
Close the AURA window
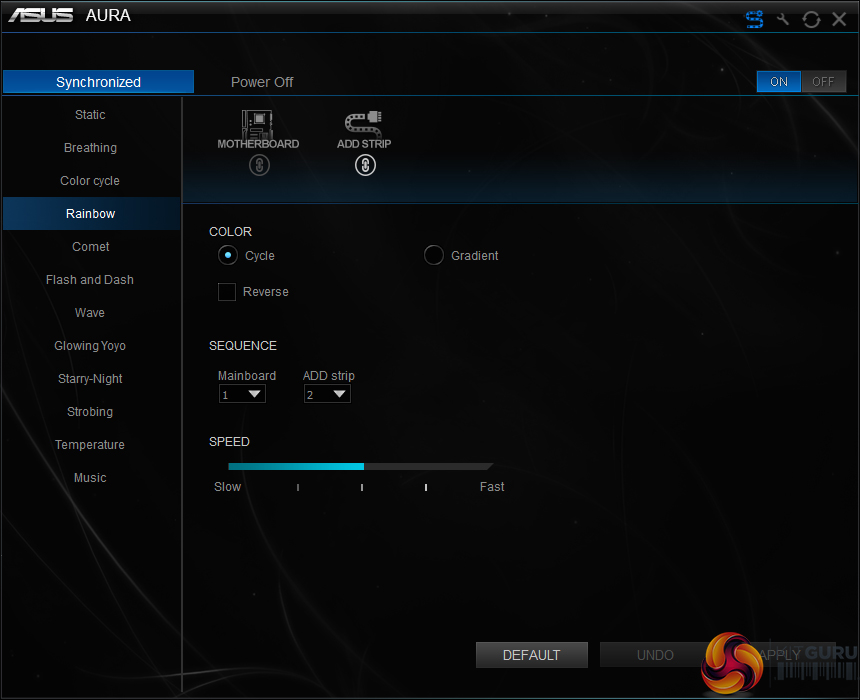point(839,19)
